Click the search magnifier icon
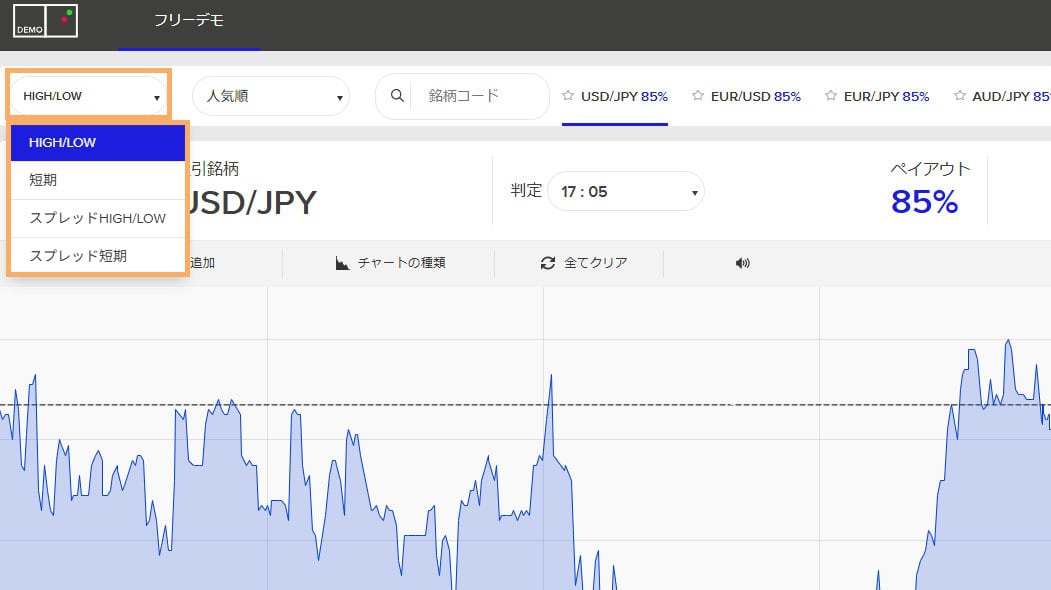The height and width of the screenshot is (590, 1051). point(397,96)
